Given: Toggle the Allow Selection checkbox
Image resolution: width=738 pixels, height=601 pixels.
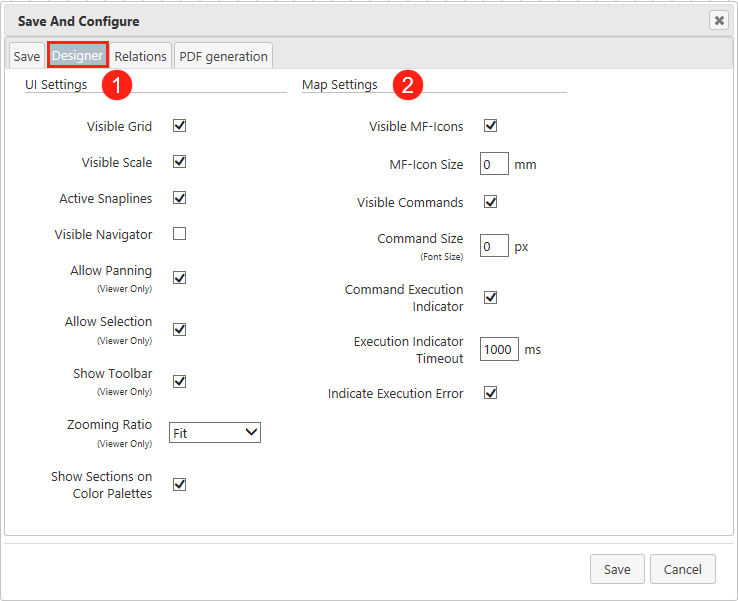Looking at the screenshot, I should click(180, 329).
